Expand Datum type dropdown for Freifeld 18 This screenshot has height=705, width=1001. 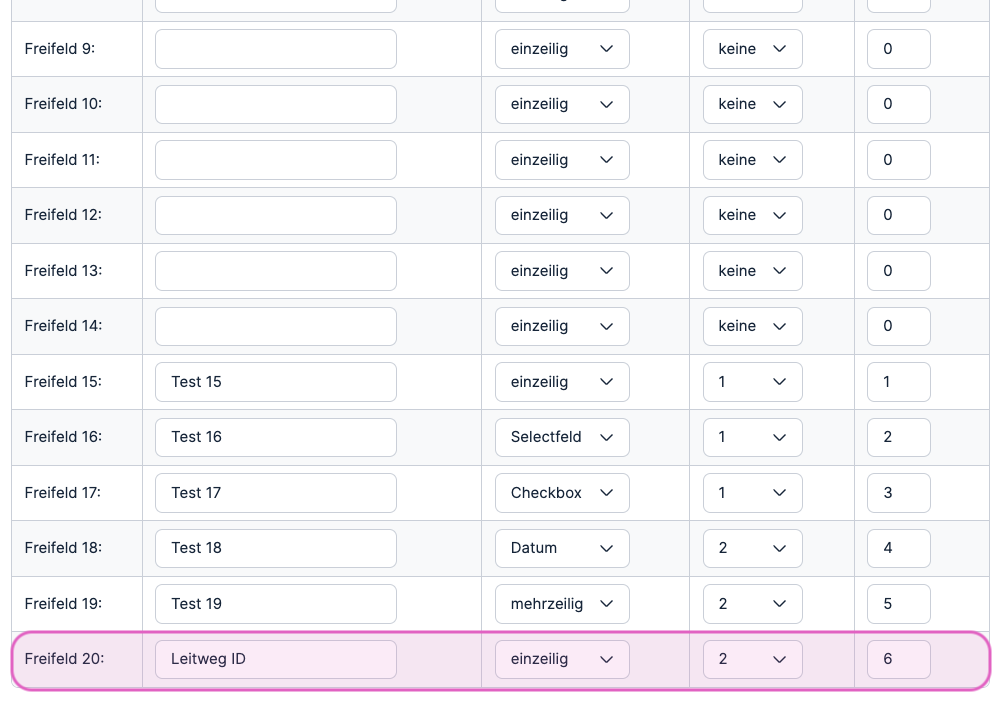[562, 548]
